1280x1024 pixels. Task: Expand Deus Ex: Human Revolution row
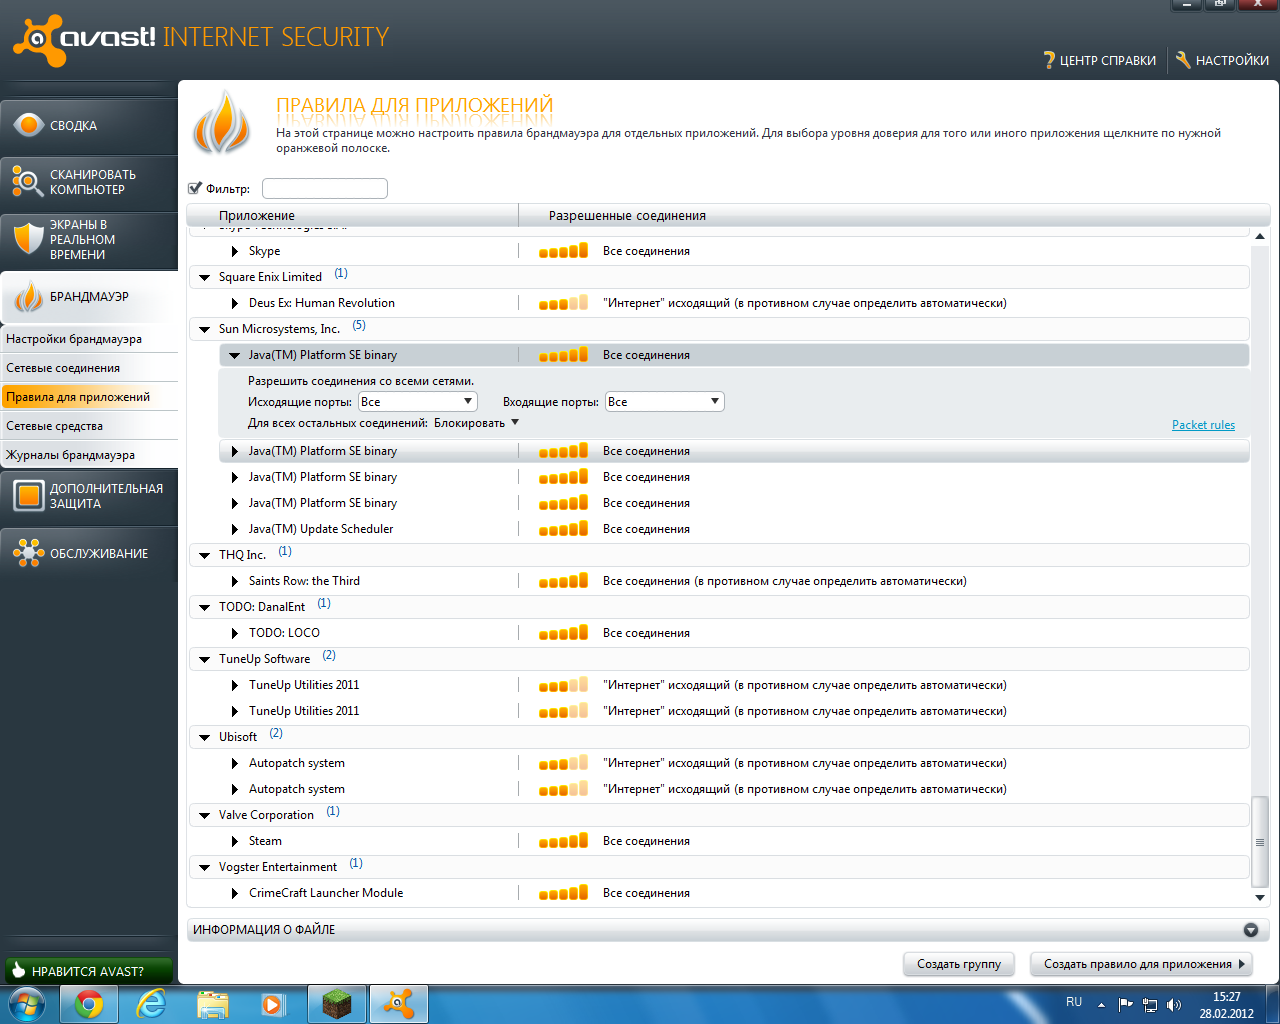pos(235,304)
